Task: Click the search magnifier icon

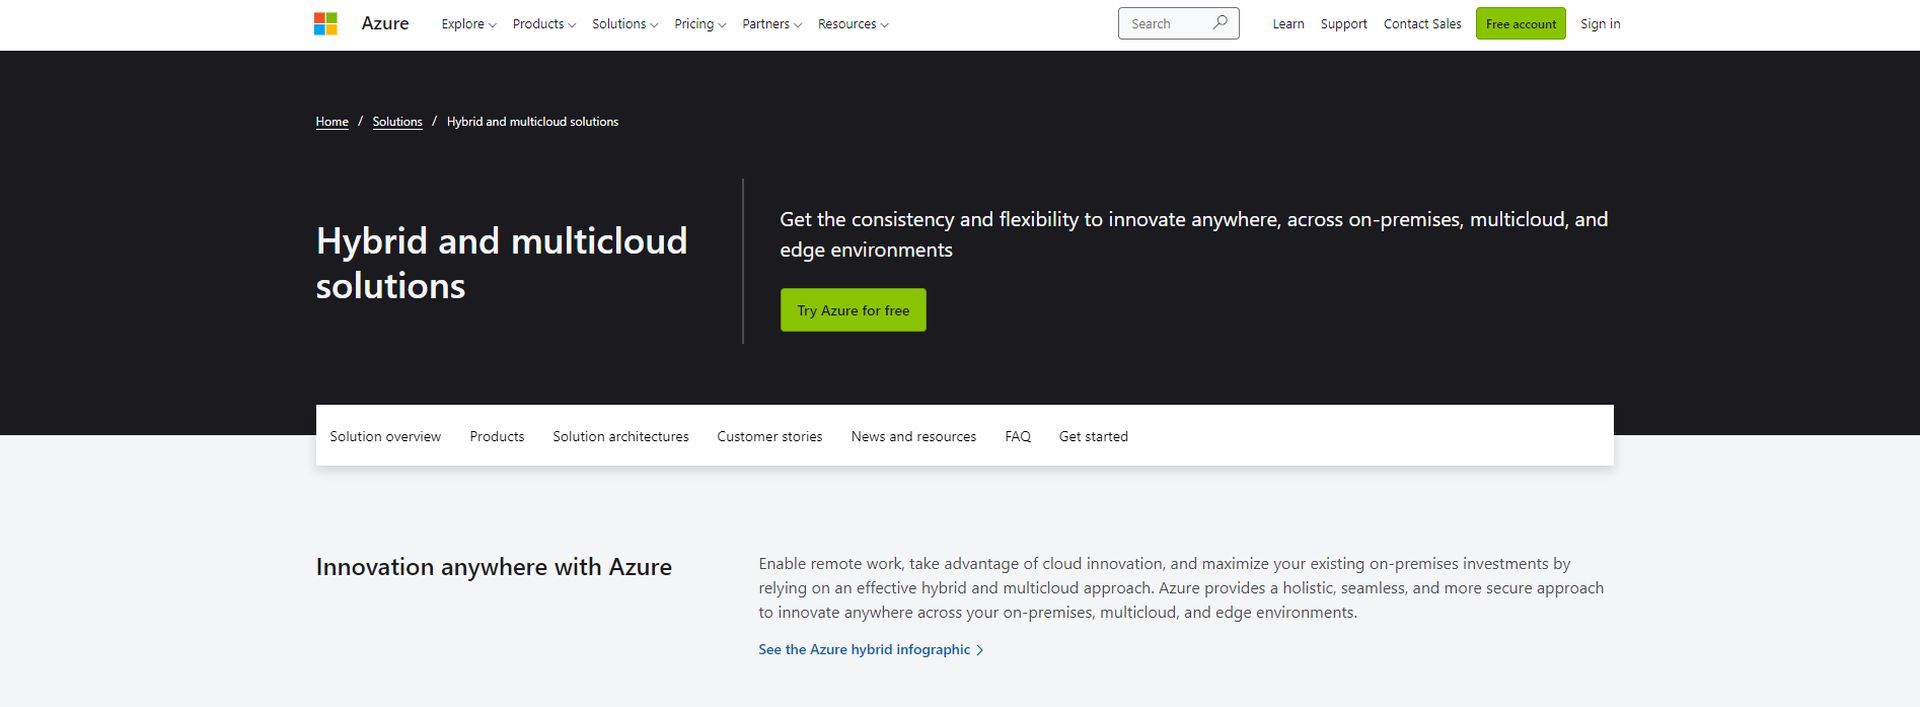Action: coord(1220,22)
